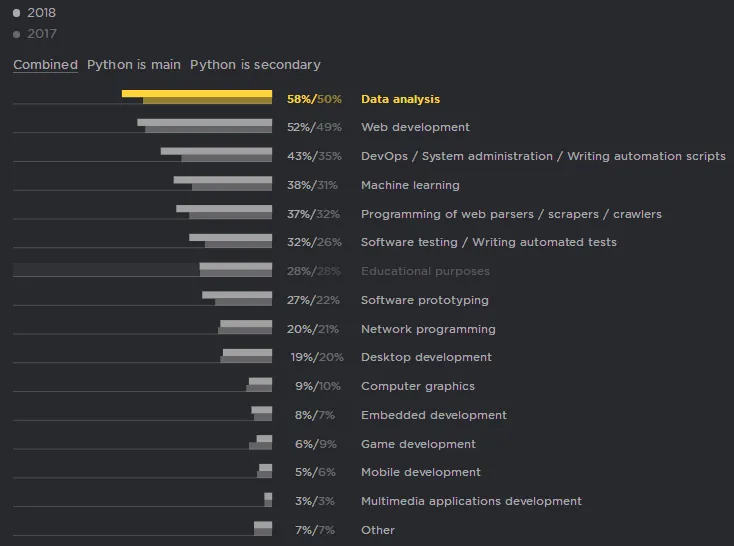Select the Python is main tab

coord(134,65)
